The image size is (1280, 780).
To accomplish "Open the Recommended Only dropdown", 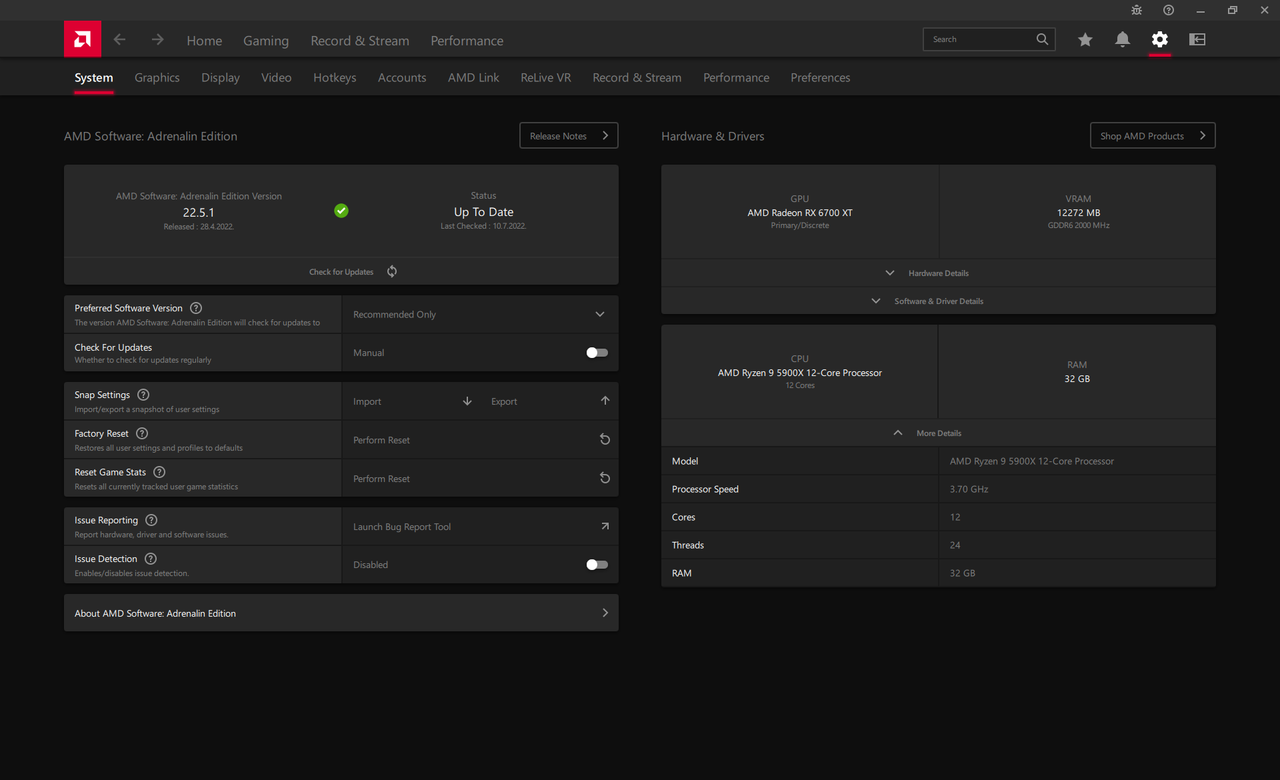I will pos(480,314).
